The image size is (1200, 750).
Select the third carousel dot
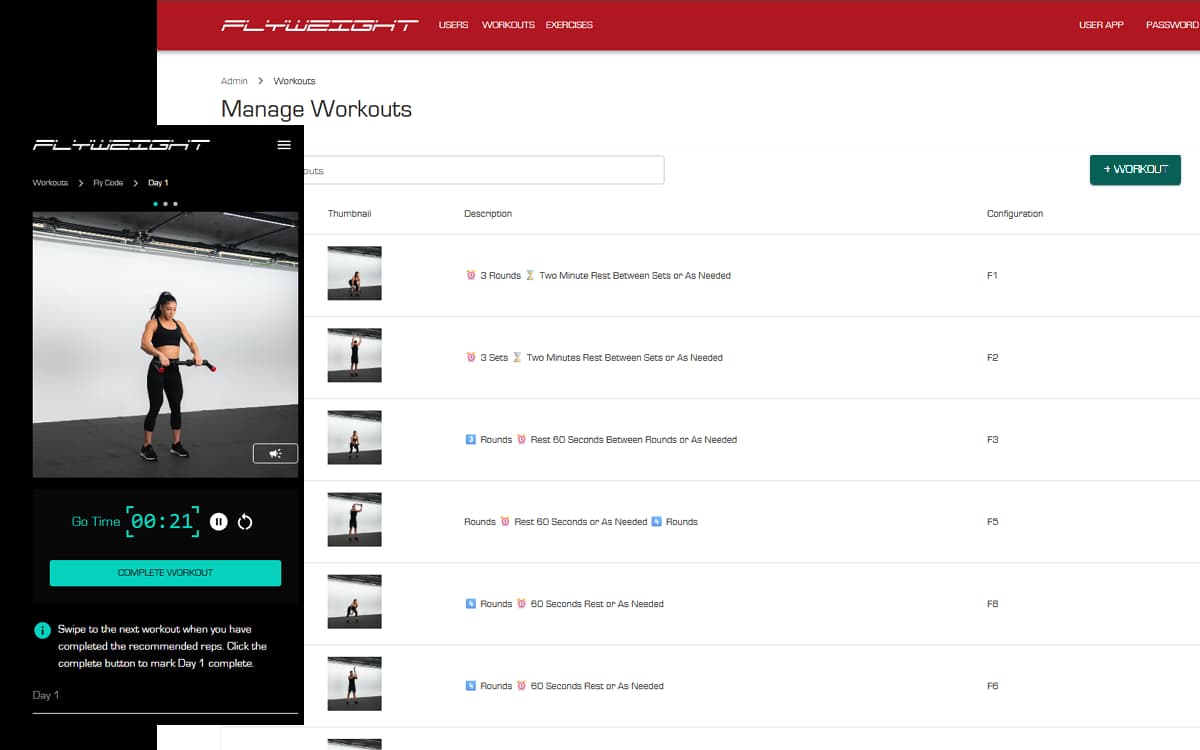[x=176, y=204]
